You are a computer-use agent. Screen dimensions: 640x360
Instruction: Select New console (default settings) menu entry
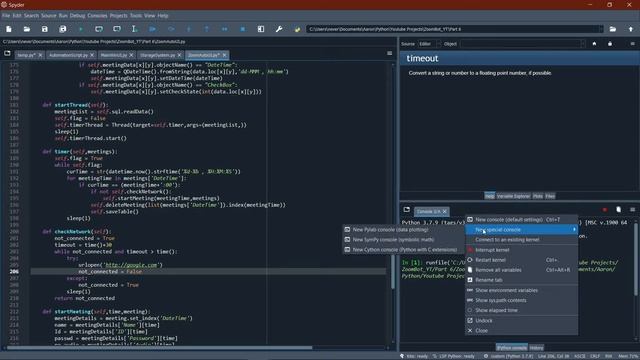(521, 220)
